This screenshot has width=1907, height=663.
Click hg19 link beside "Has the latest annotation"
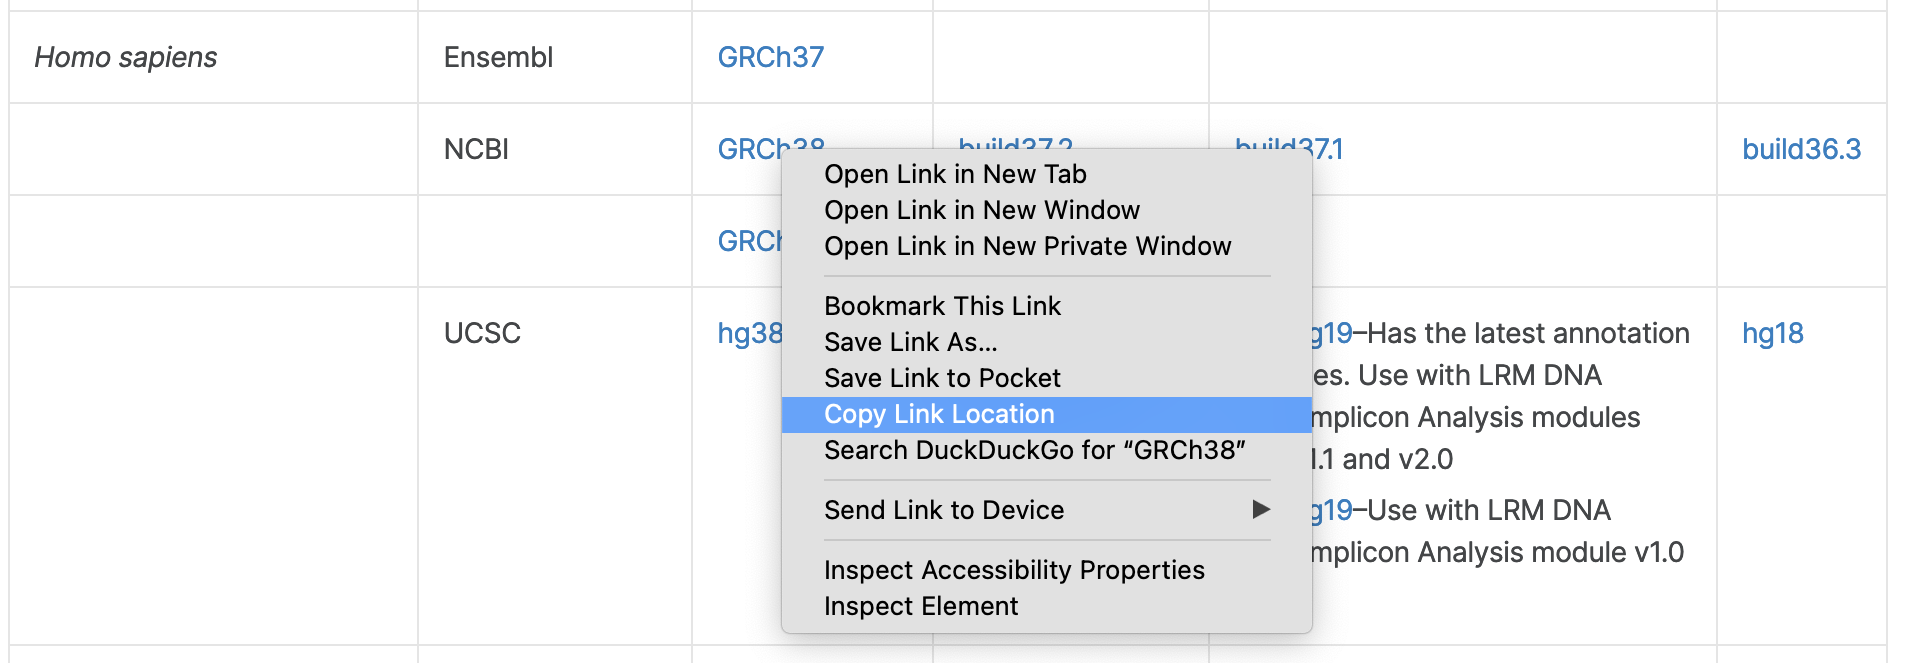(1333, 334)
